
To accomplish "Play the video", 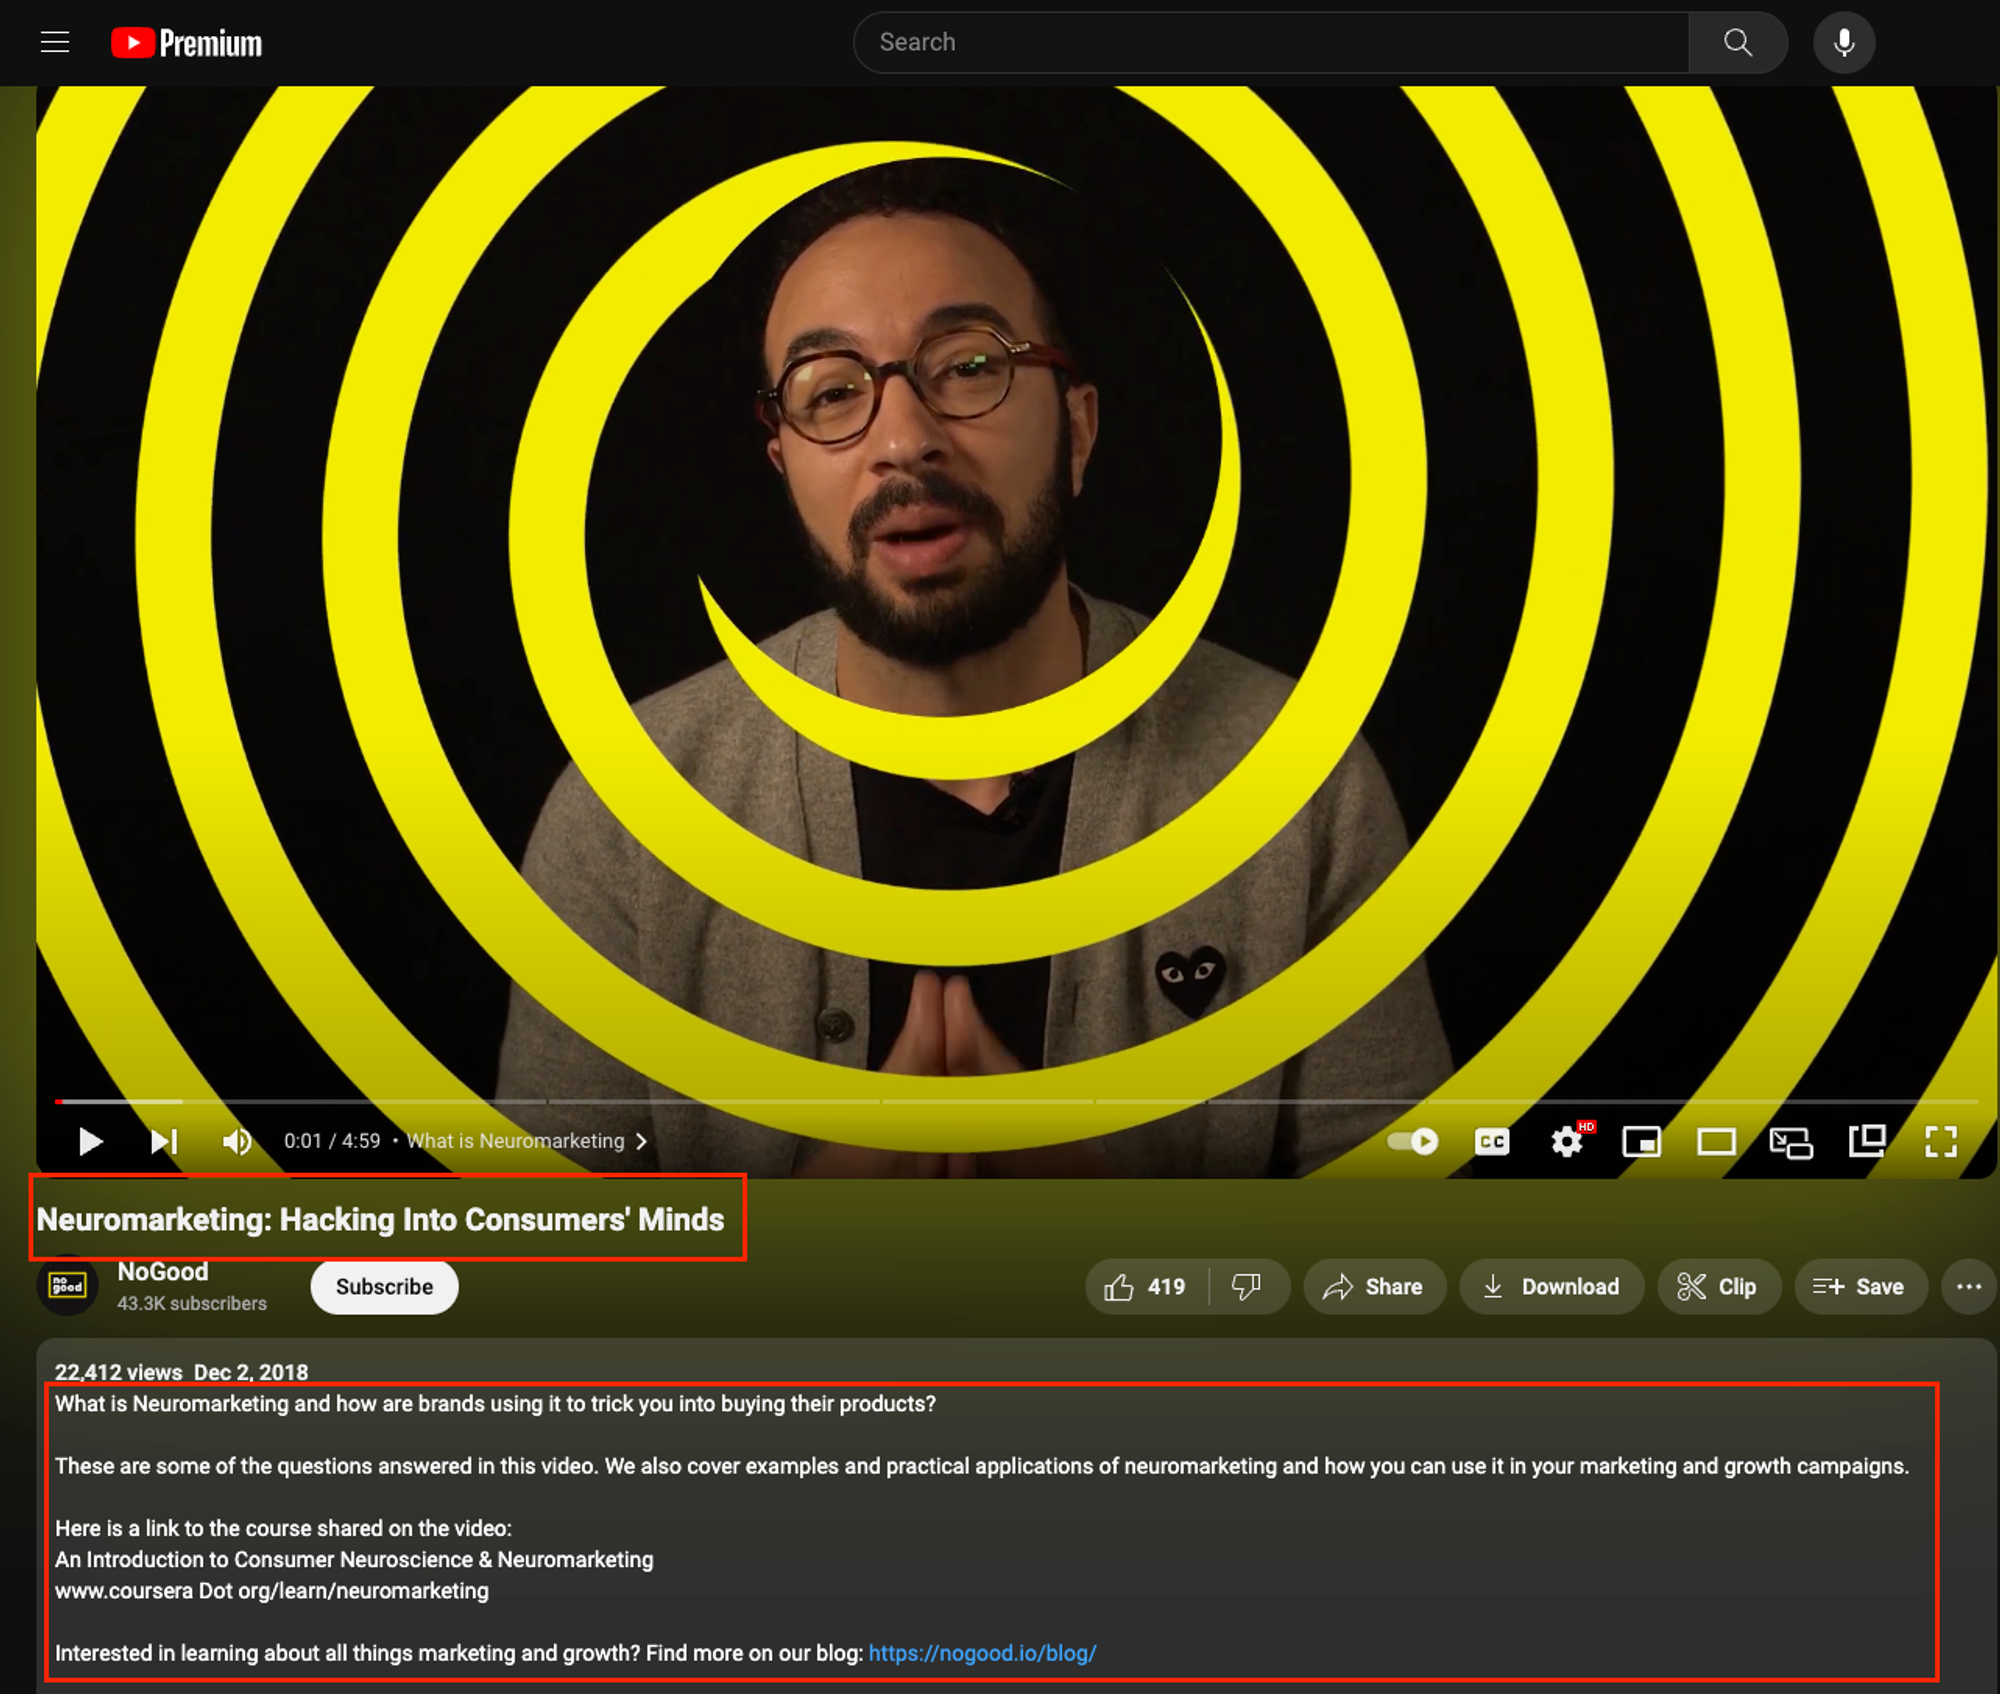I will tap(90, 1141).
